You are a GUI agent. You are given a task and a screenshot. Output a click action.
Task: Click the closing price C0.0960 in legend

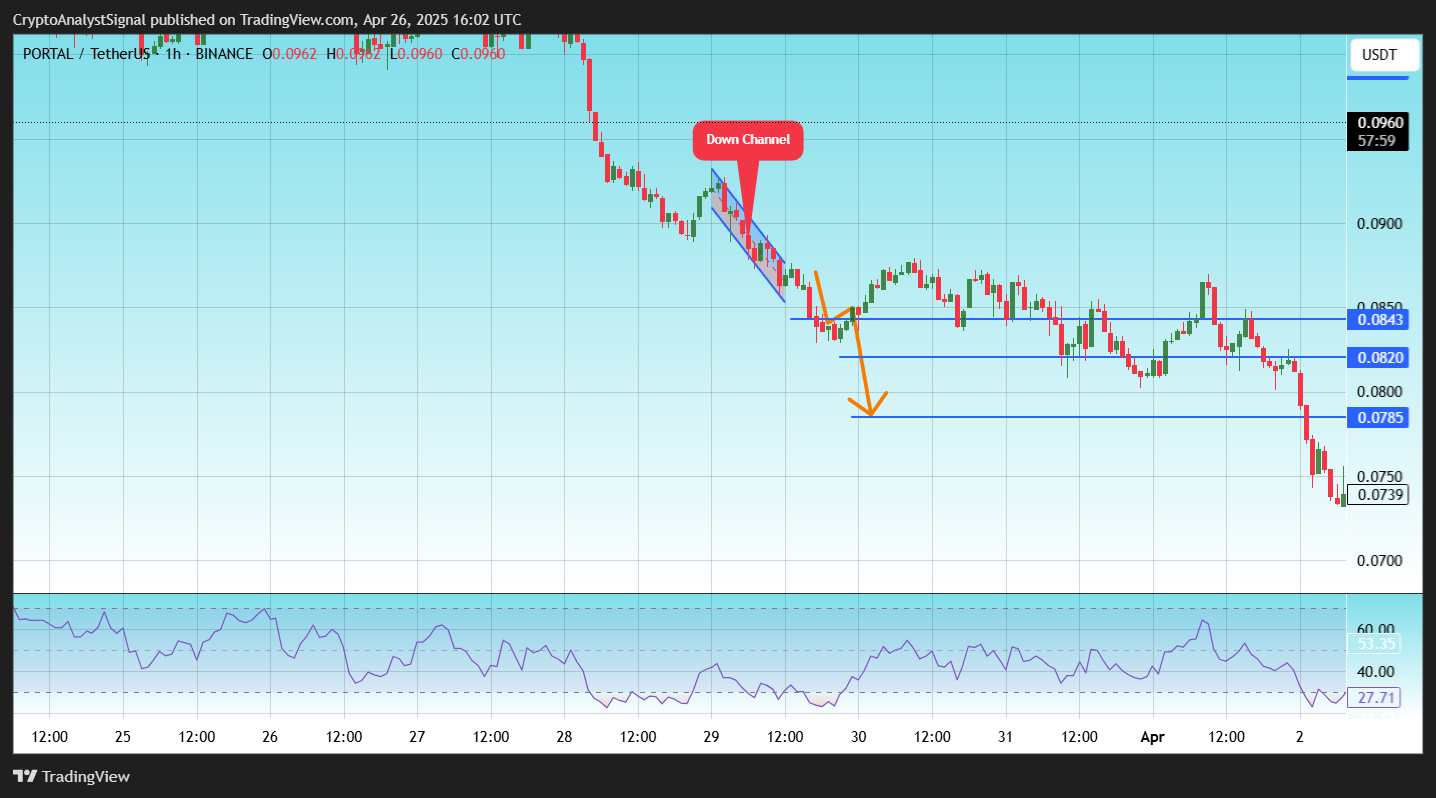tap(478, 54)
